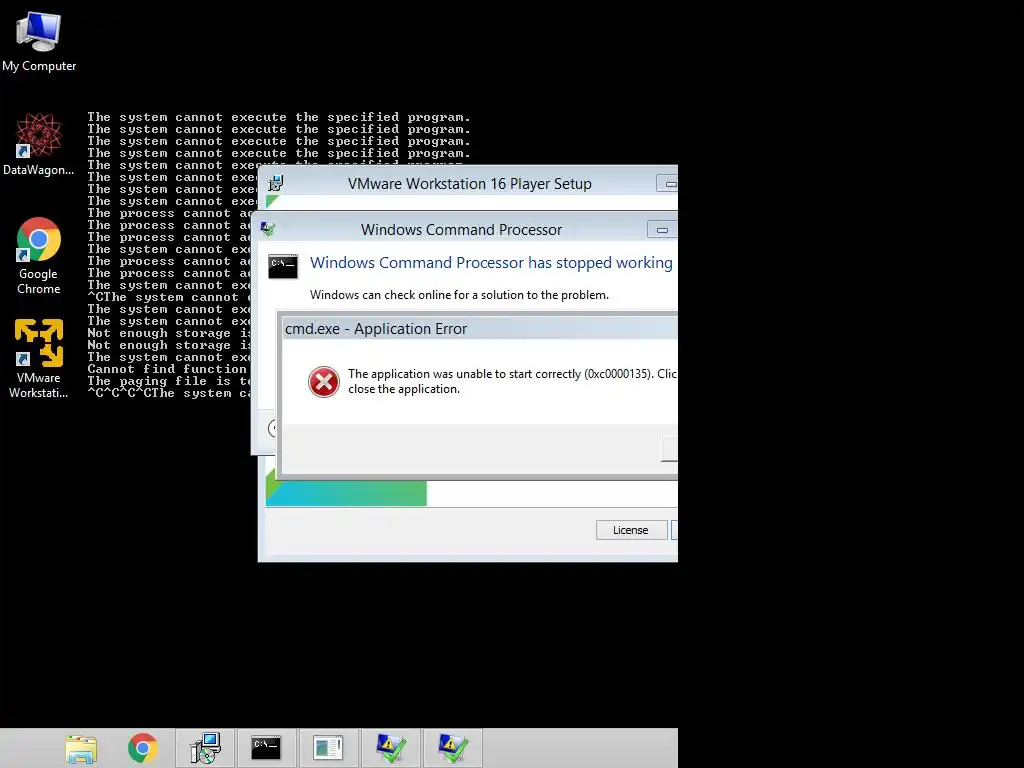
Task: Select the Command Prompt taskbar icon
Action: [266, 748]
